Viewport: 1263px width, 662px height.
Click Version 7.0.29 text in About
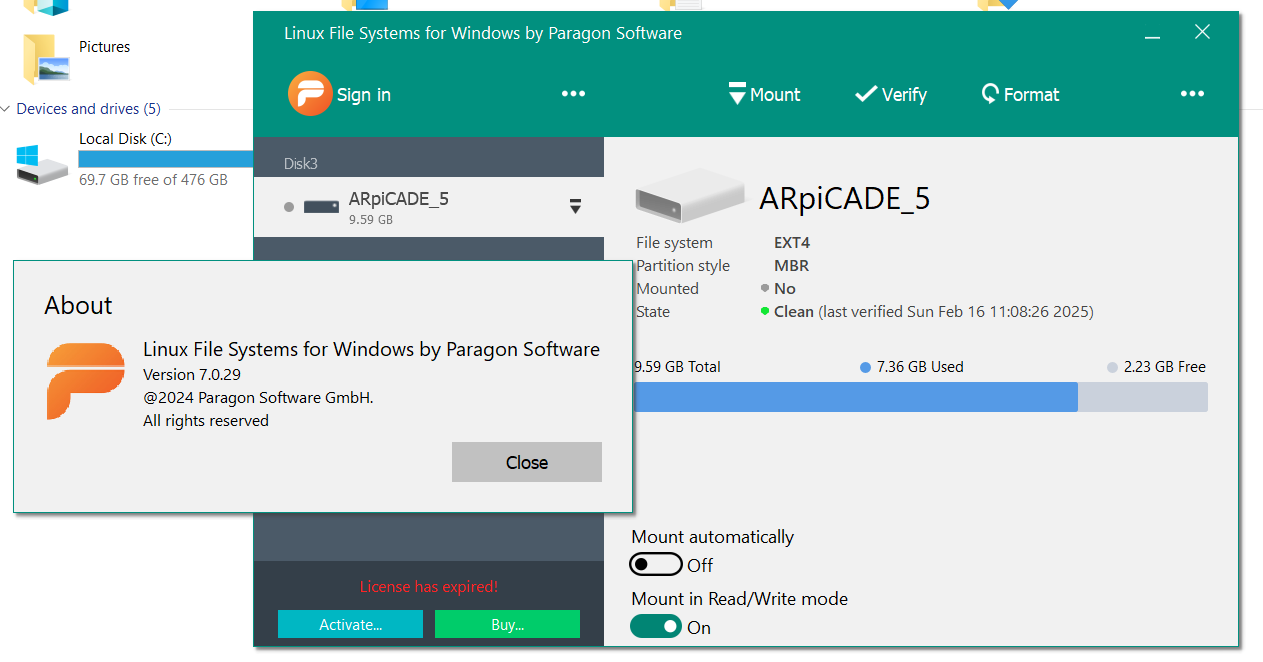coord(192,375)
